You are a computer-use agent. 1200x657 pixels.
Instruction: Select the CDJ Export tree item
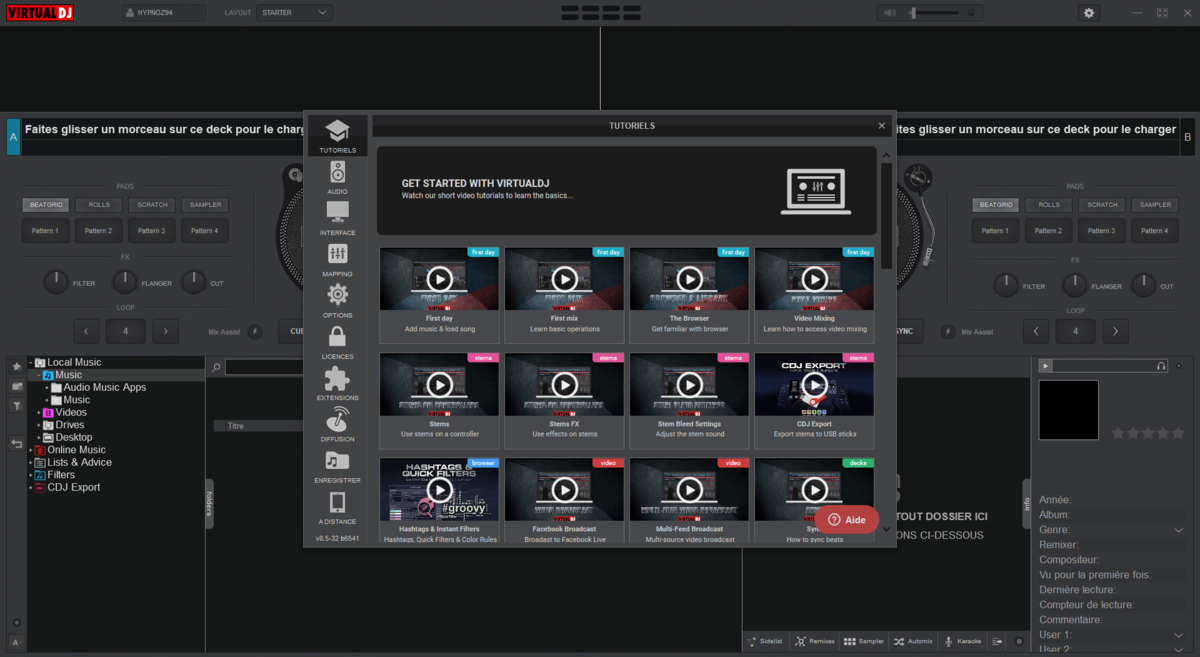click(x=74, y=488)
